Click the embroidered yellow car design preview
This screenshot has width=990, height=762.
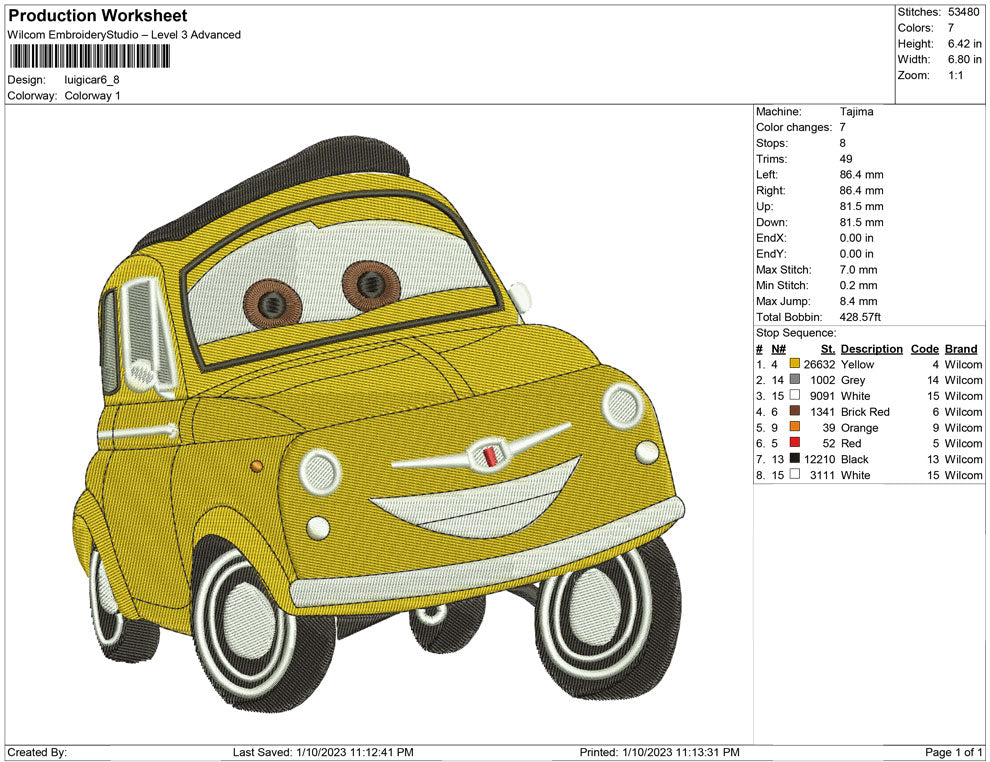coord(378,425)
